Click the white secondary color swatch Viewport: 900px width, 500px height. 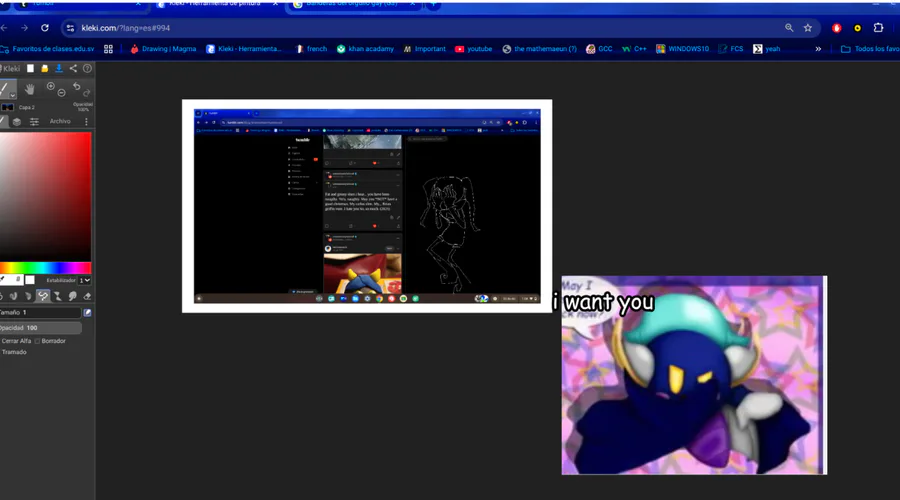pos(30,280)
